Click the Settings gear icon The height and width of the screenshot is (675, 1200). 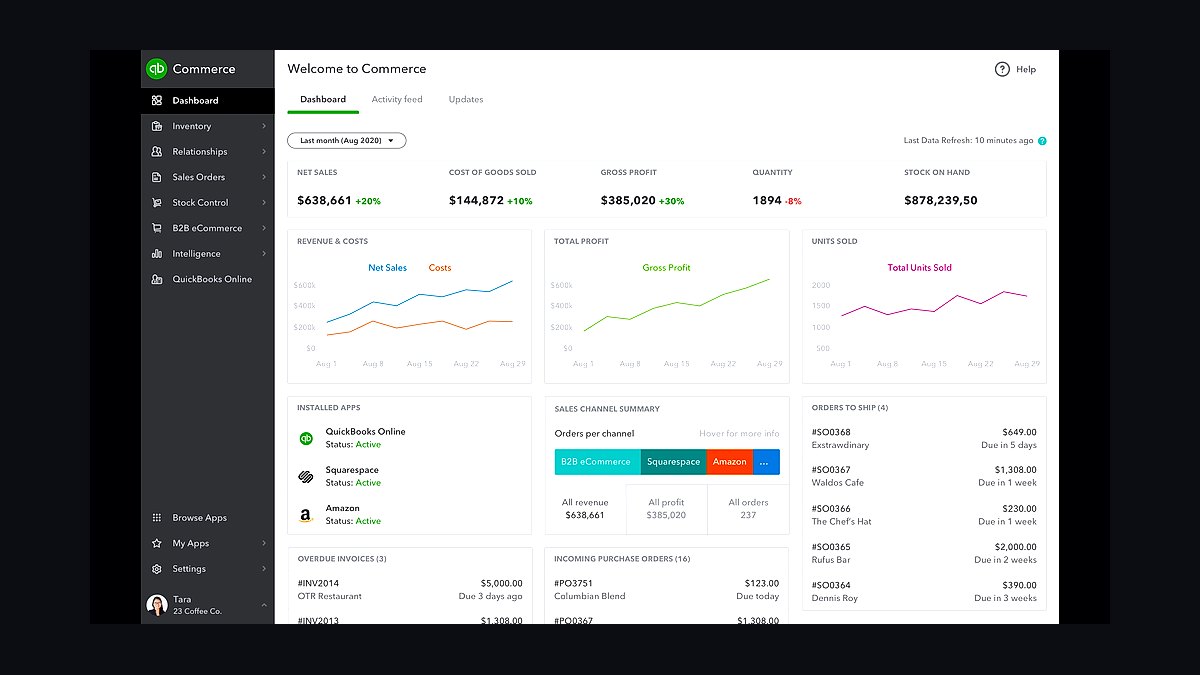point(157,569)
